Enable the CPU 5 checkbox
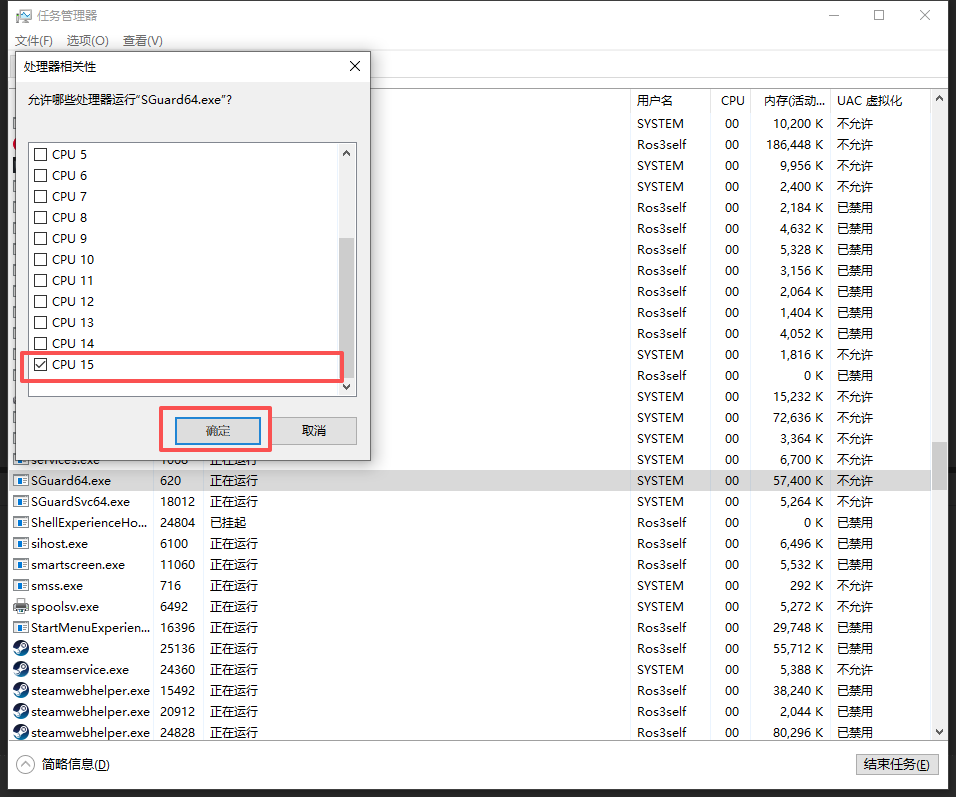This screenshot has height=797, width=956. point(41,155)
